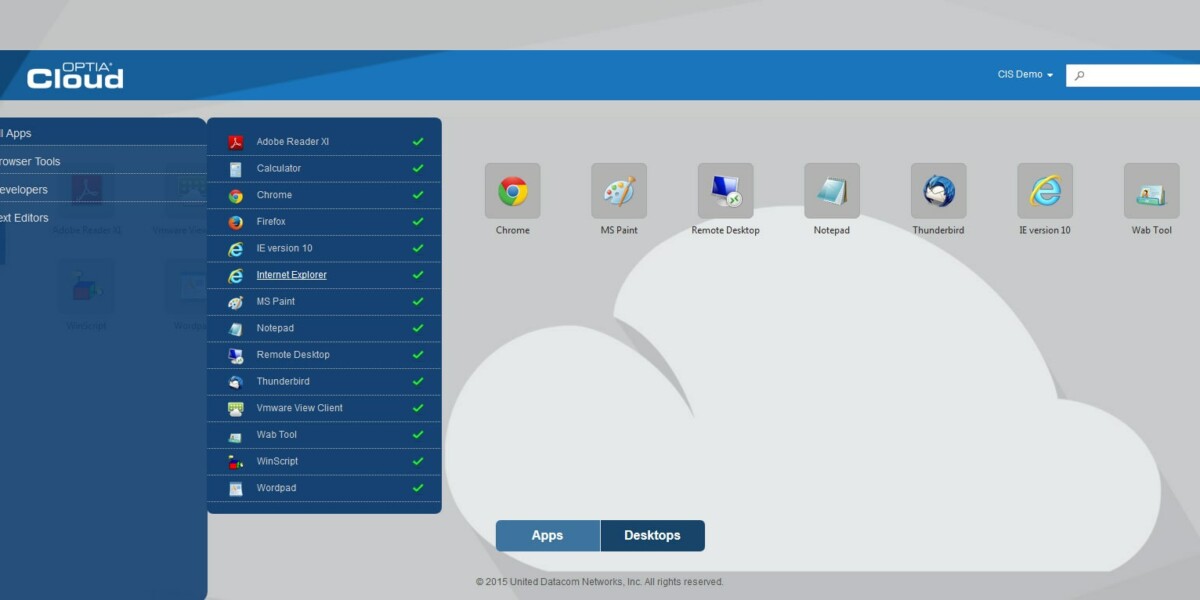Launch the Wab Tool tile icon
Viewport: 1200px width, 600px height.
(x=1152, y=191)
